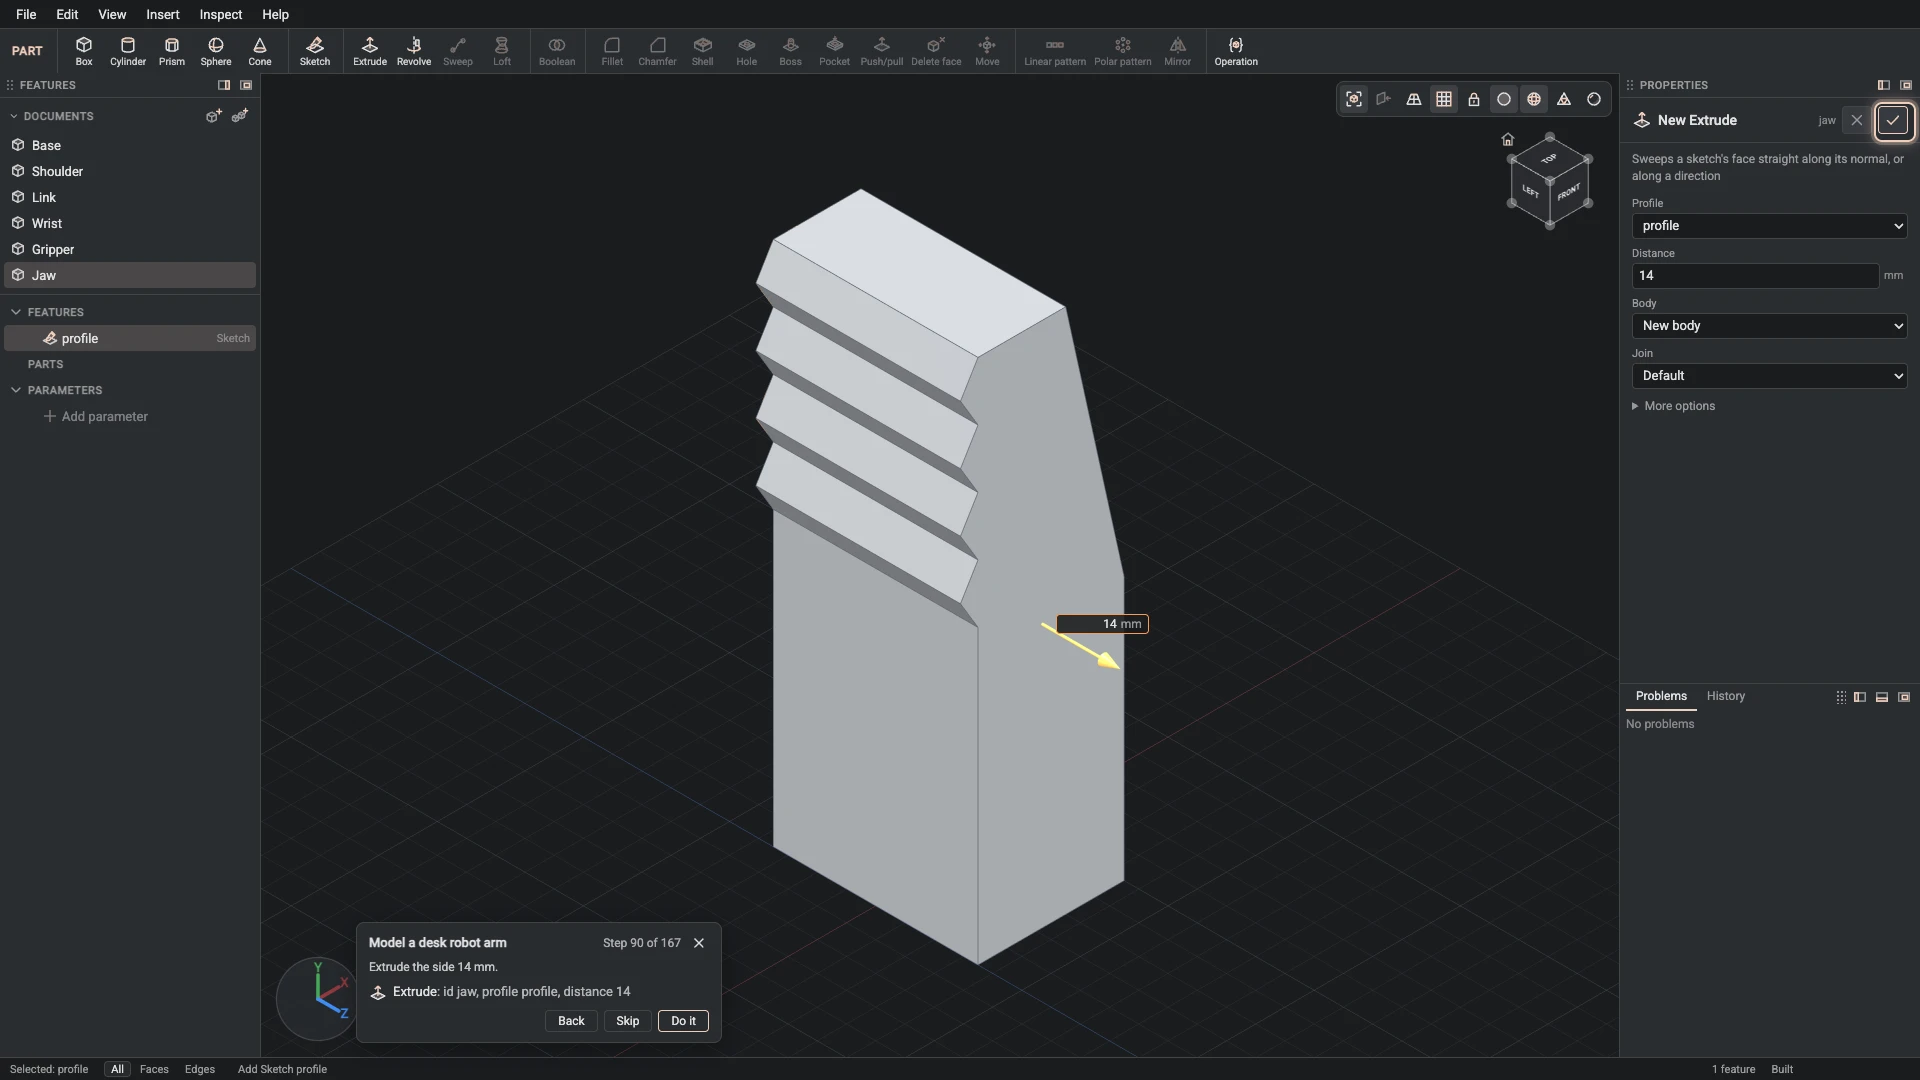This screenshot has height=1080, width=1920.
Task: Expand More options
Action: tap(1673, 406)
